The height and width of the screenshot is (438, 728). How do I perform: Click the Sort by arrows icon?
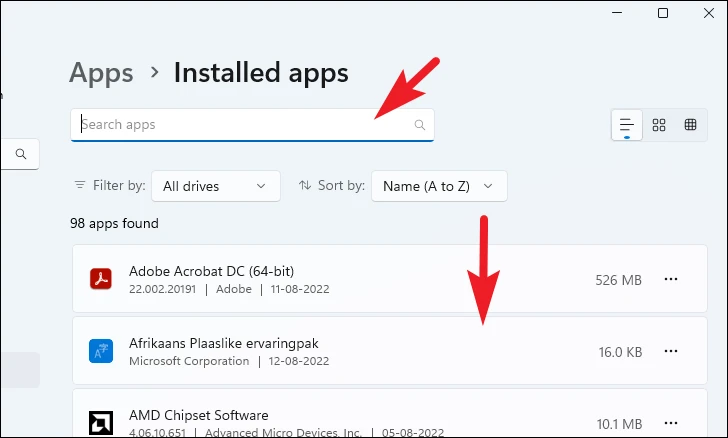point(305,185)
